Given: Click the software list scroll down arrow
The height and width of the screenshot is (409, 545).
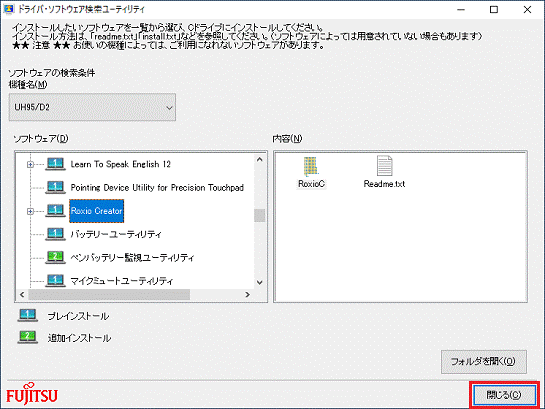Looking at the screenshot, I should click(x=260, y=283).
